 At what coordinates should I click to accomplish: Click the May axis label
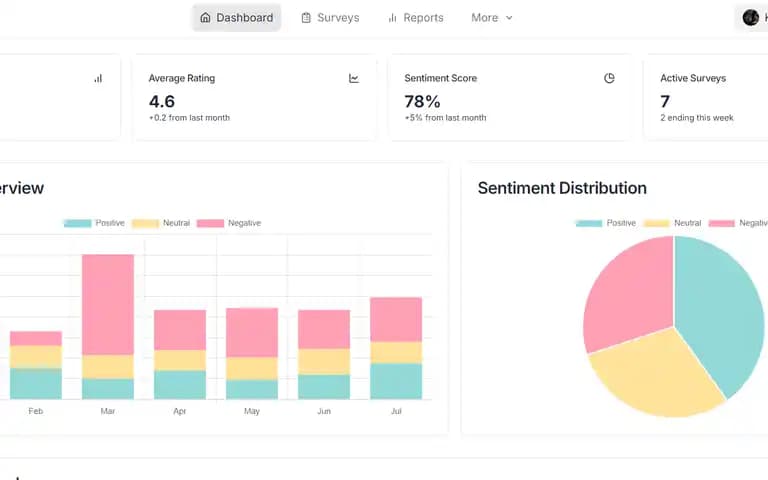coord(252,411)
